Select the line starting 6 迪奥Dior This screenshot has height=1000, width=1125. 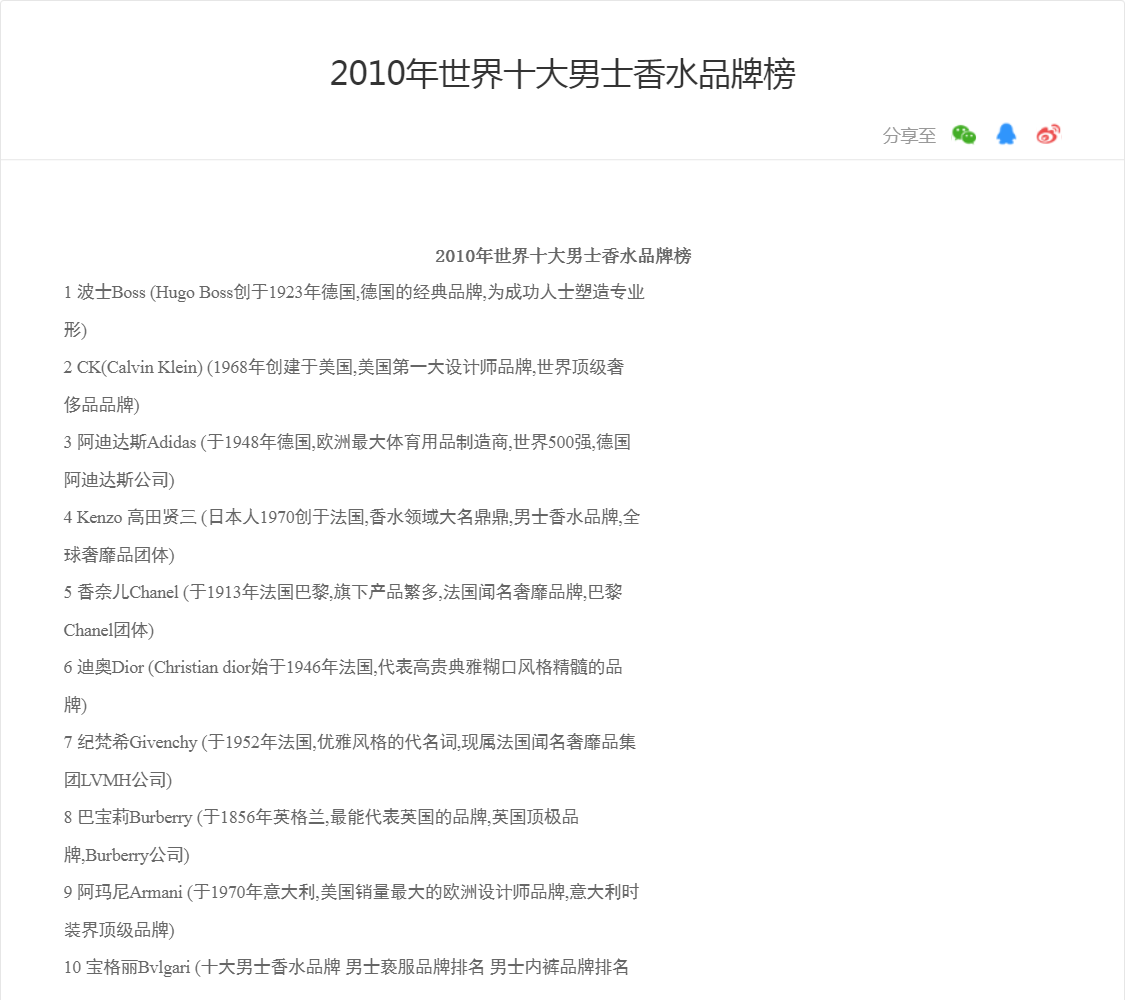click(x=343, y=668)
